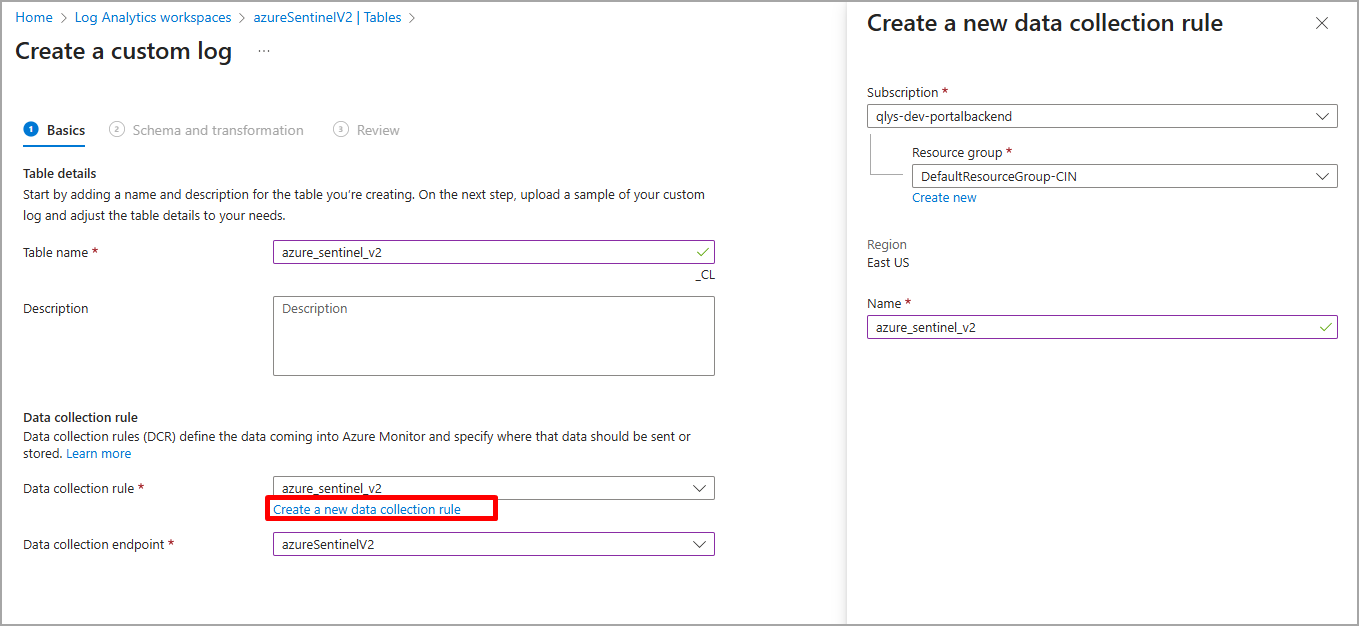Click the Table name input field
The image size is (1359, 626).
point(485,252)
